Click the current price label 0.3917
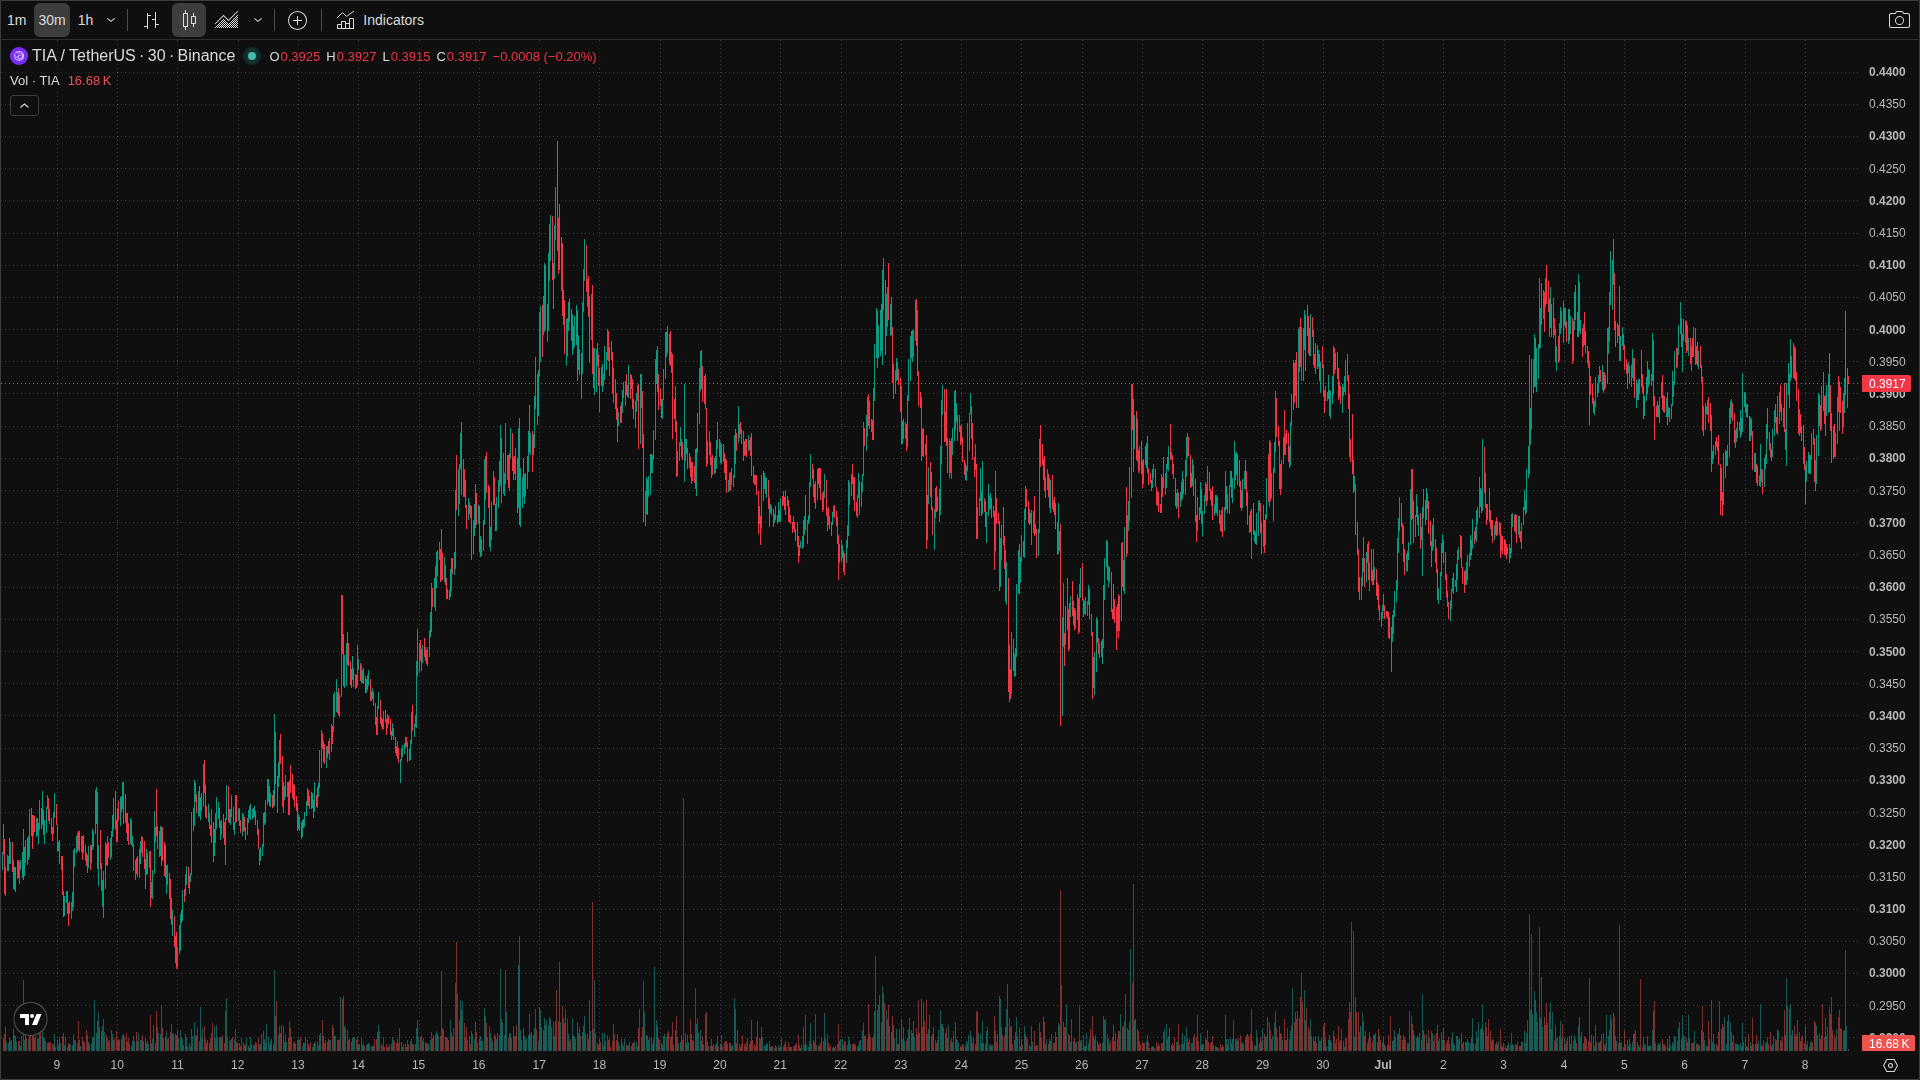 point(1887,384)
